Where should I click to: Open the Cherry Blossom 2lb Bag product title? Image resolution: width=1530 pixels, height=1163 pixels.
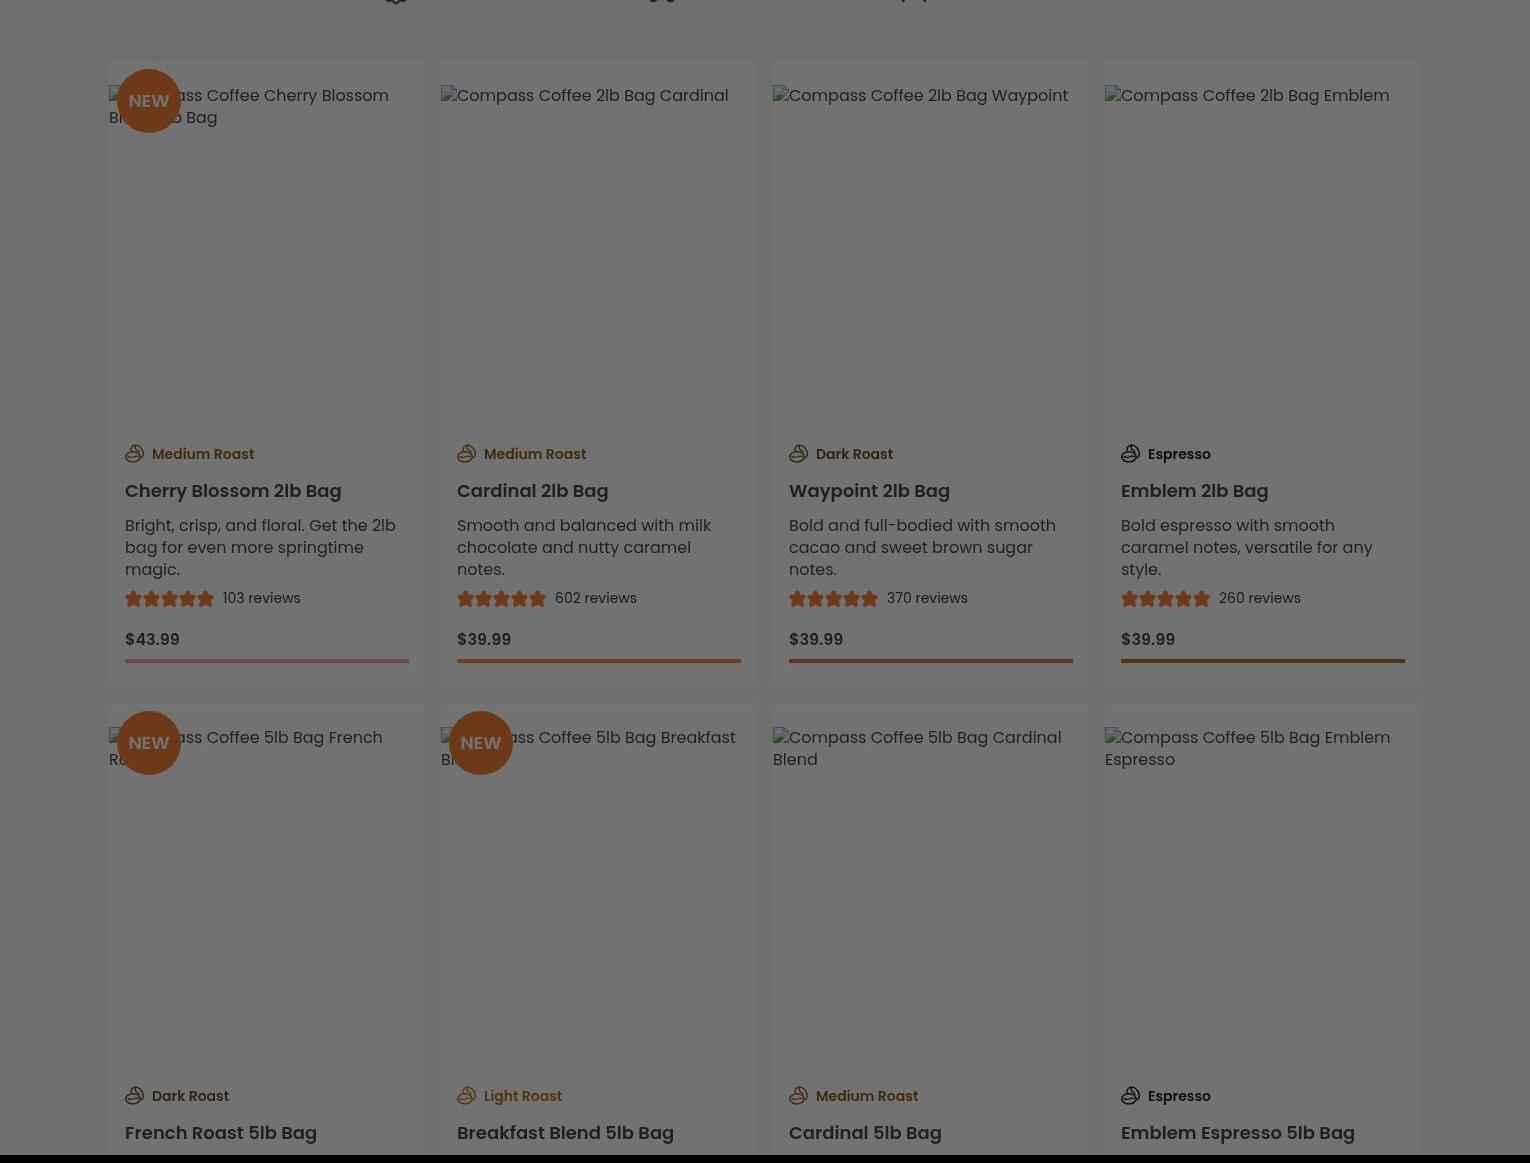click(233, 490)
